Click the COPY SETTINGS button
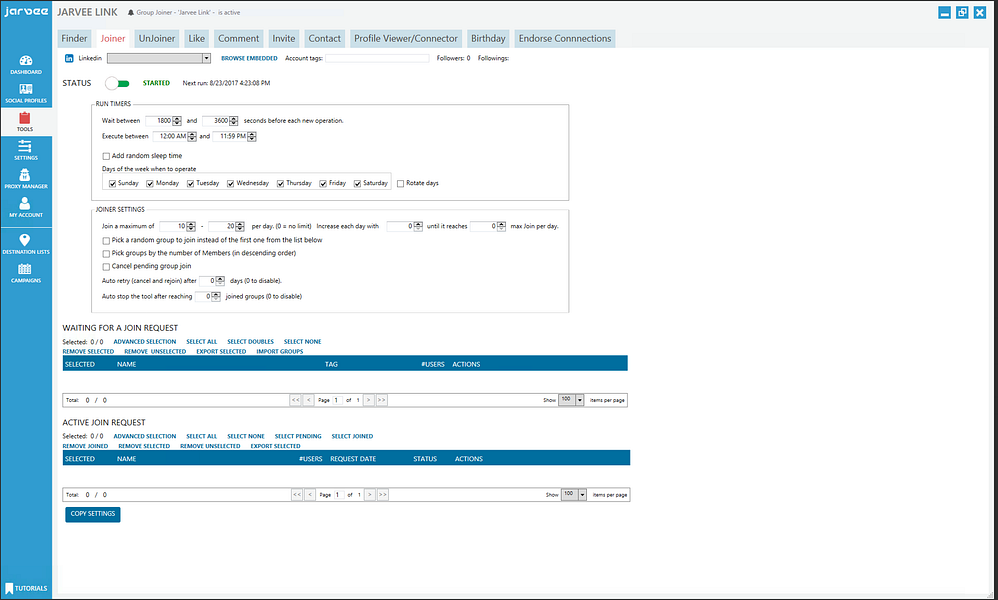Viewport: 998px width, 600px height. tap(93, 514)
